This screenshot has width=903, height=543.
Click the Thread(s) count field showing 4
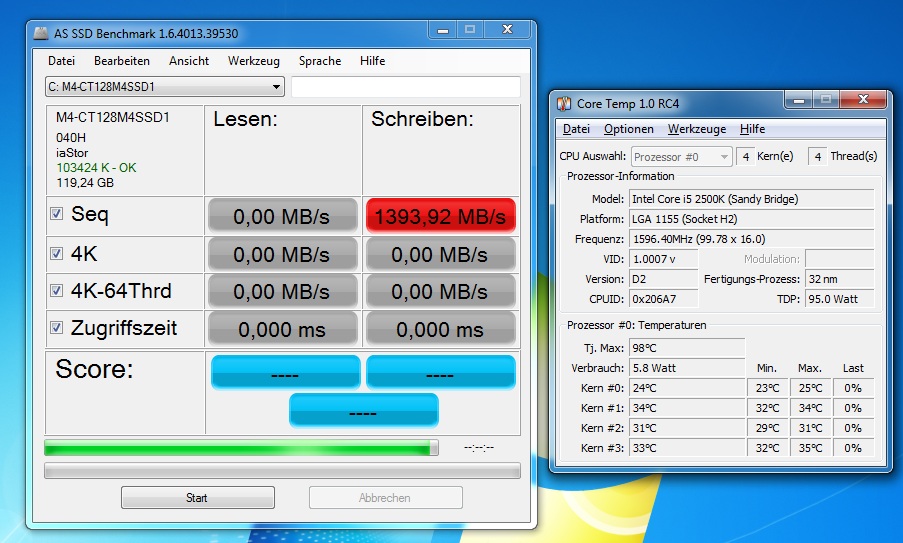coord(817,157)
